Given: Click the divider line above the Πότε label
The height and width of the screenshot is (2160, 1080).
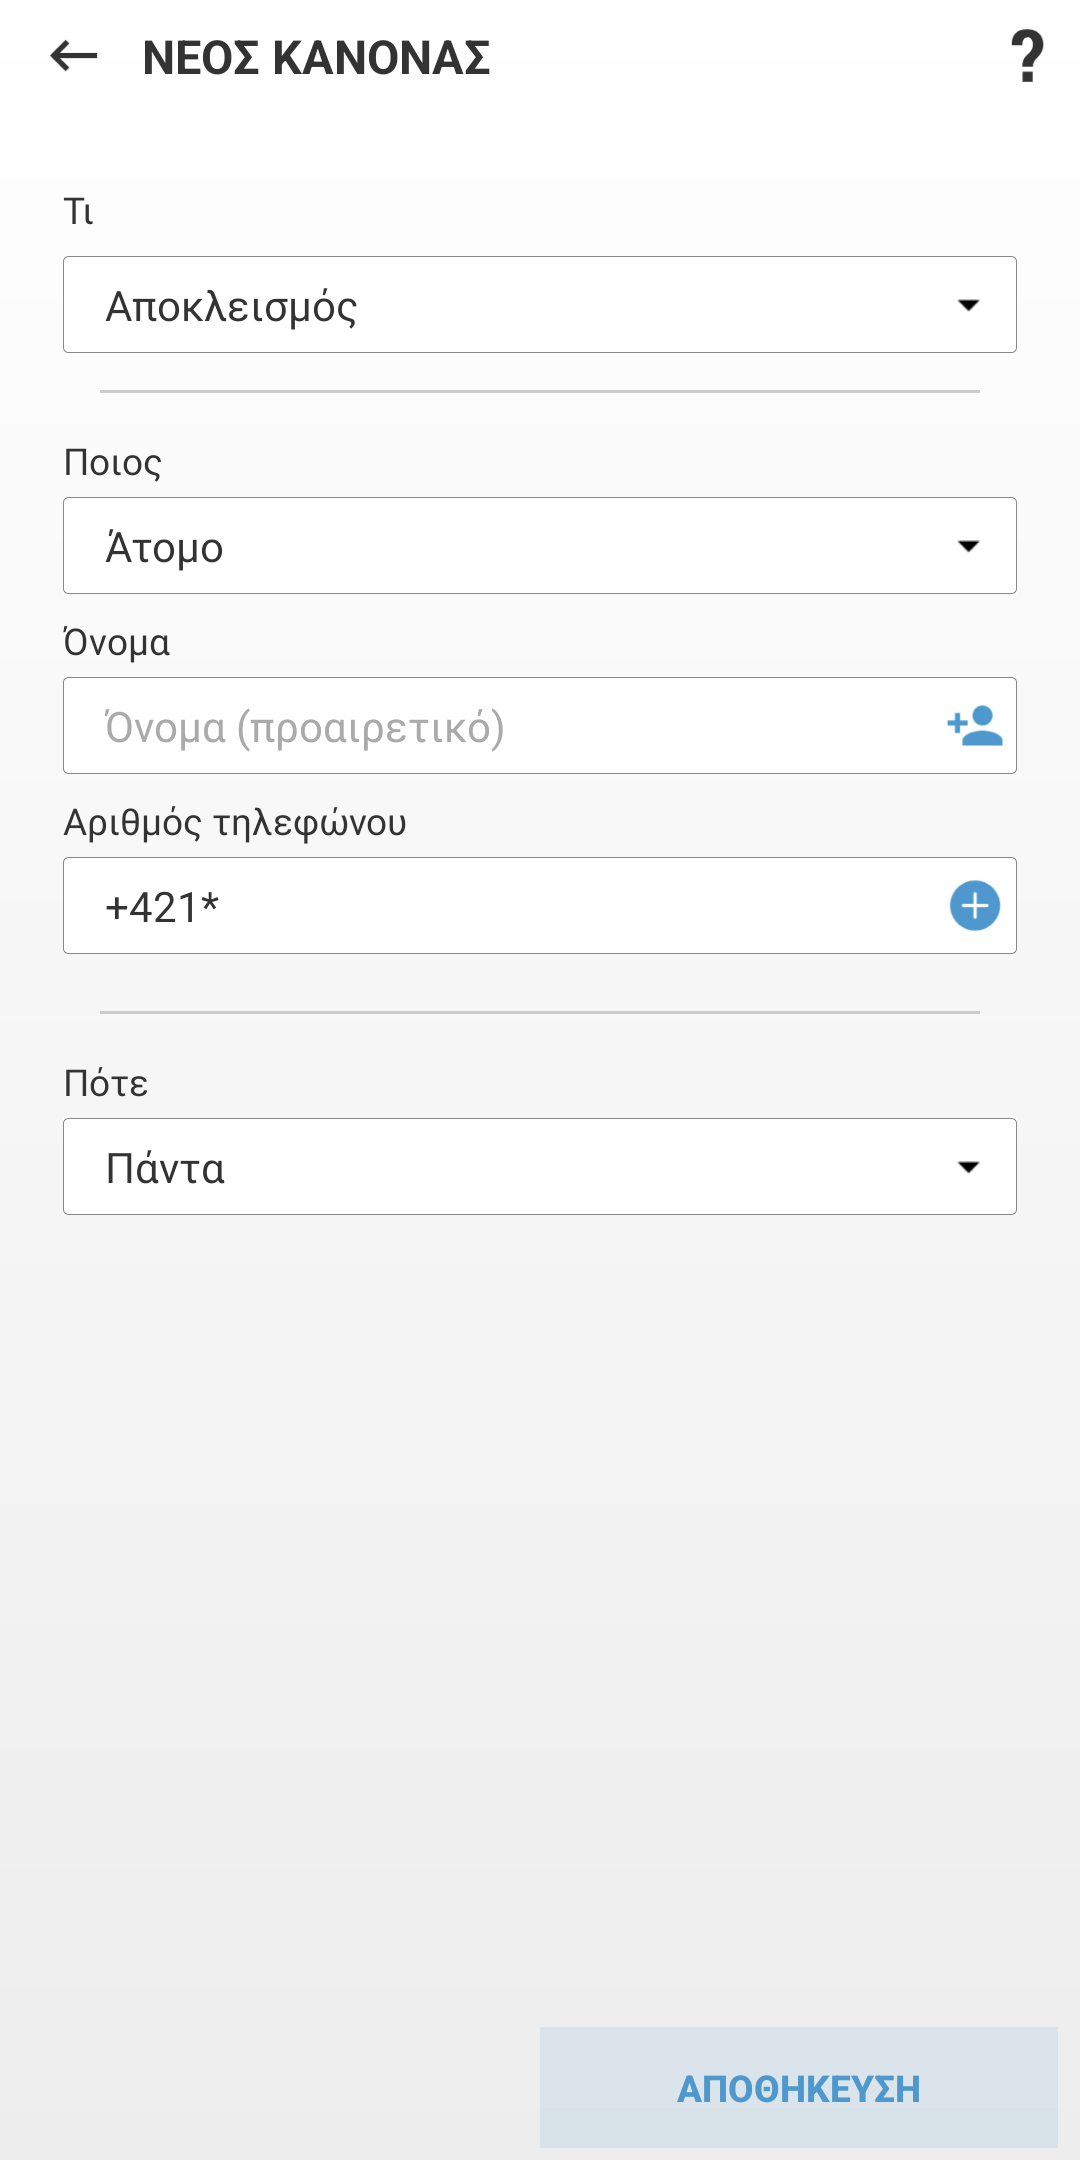Looking at the screenshot, I should point(540,1012).
